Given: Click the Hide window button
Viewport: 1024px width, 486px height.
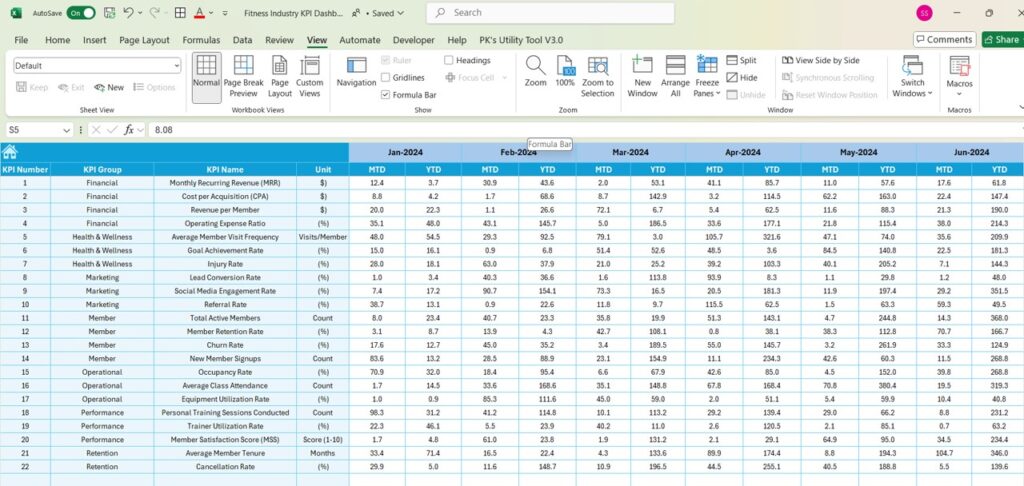Looking at the screenshot, I should pos(742,78).
